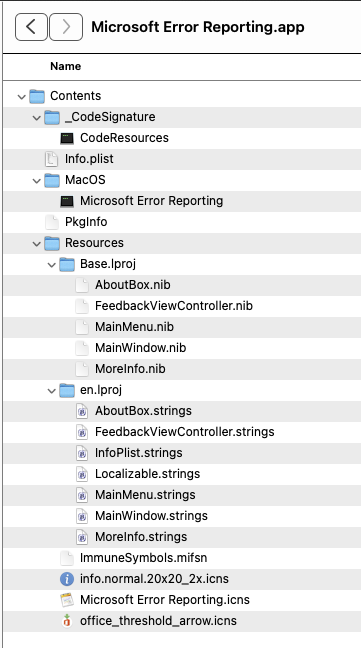Collapse the Resources folder chevron
The image size is (361, 648).
36,243
